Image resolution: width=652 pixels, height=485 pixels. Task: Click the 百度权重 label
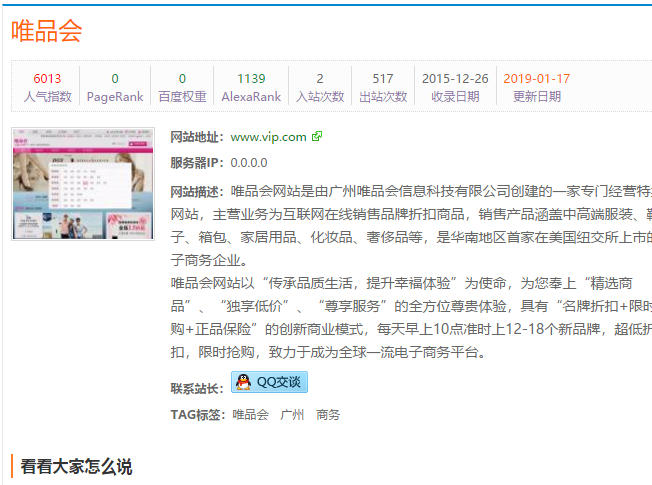click(182, 97)
